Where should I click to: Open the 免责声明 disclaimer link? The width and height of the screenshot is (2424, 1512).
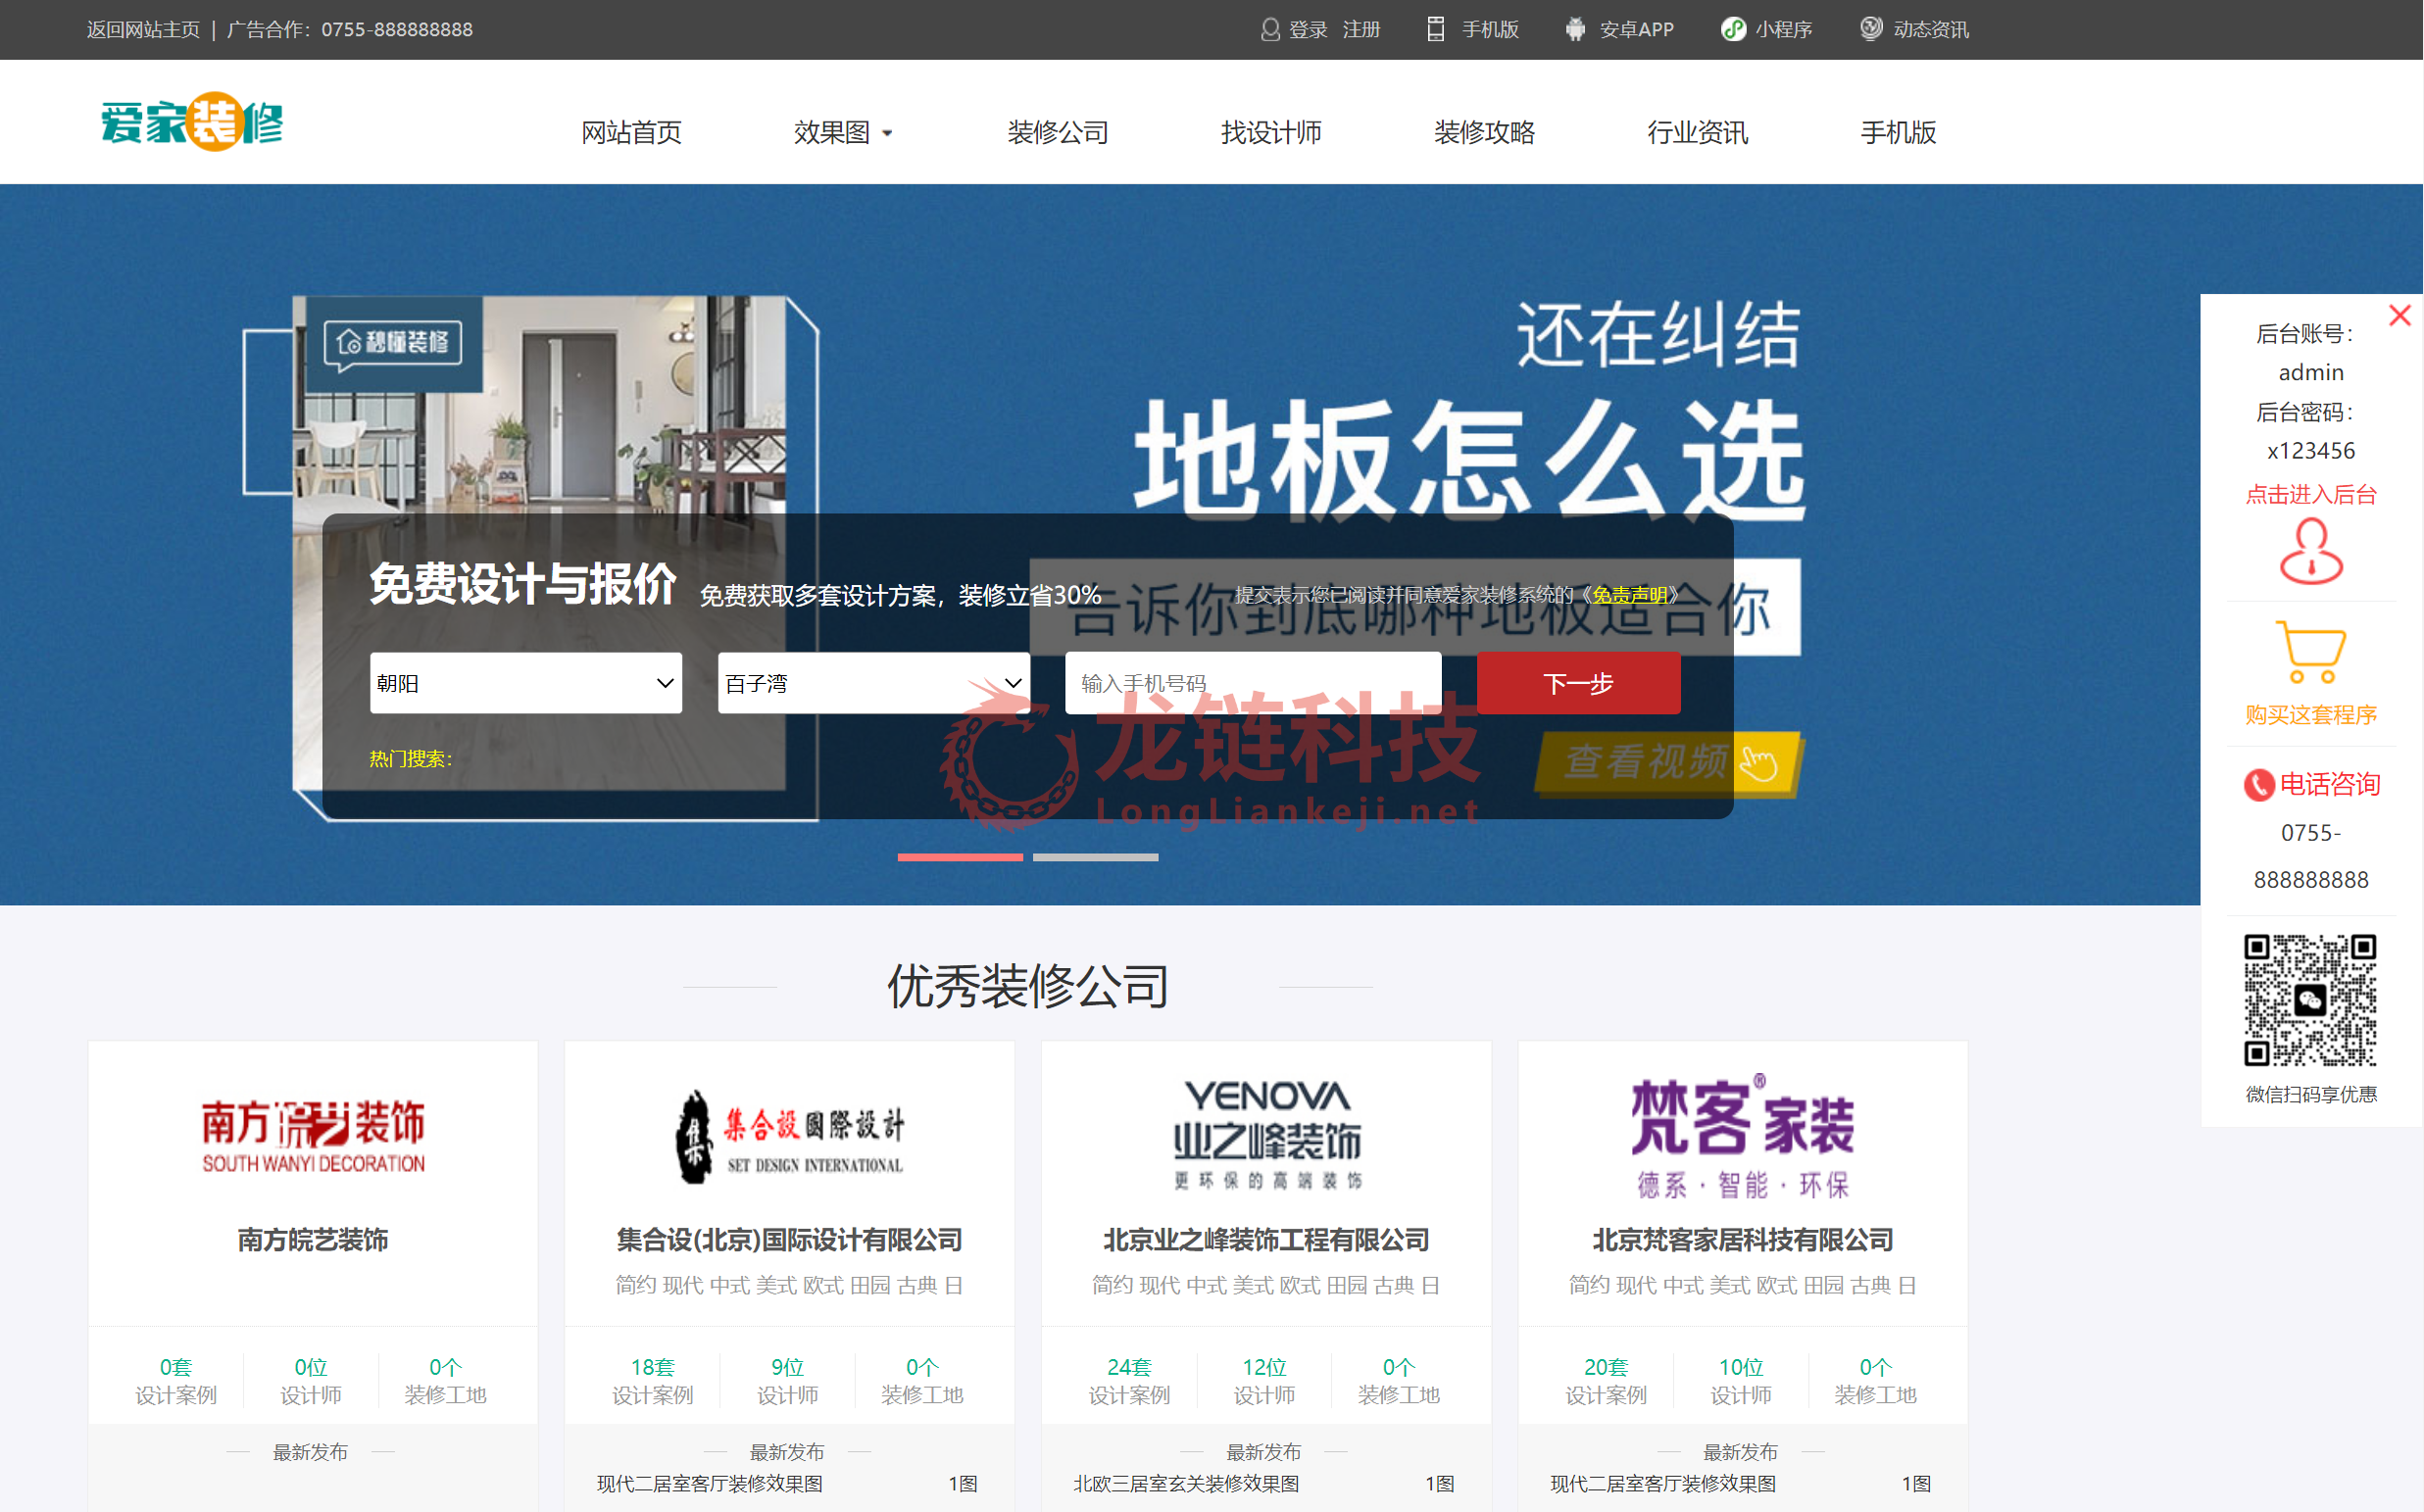[1630, 595]
